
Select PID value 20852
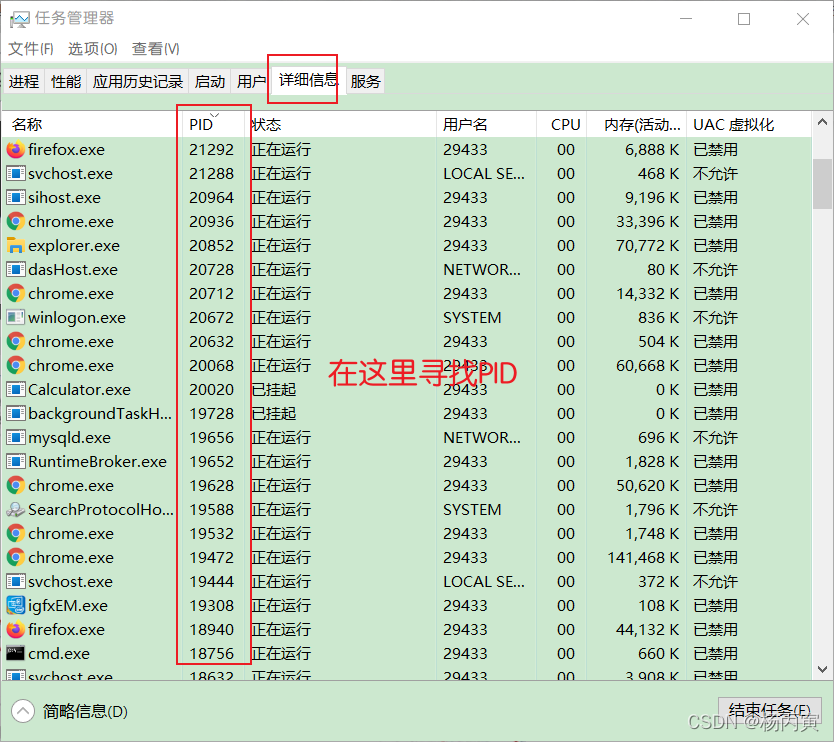(x=211, y=245)
